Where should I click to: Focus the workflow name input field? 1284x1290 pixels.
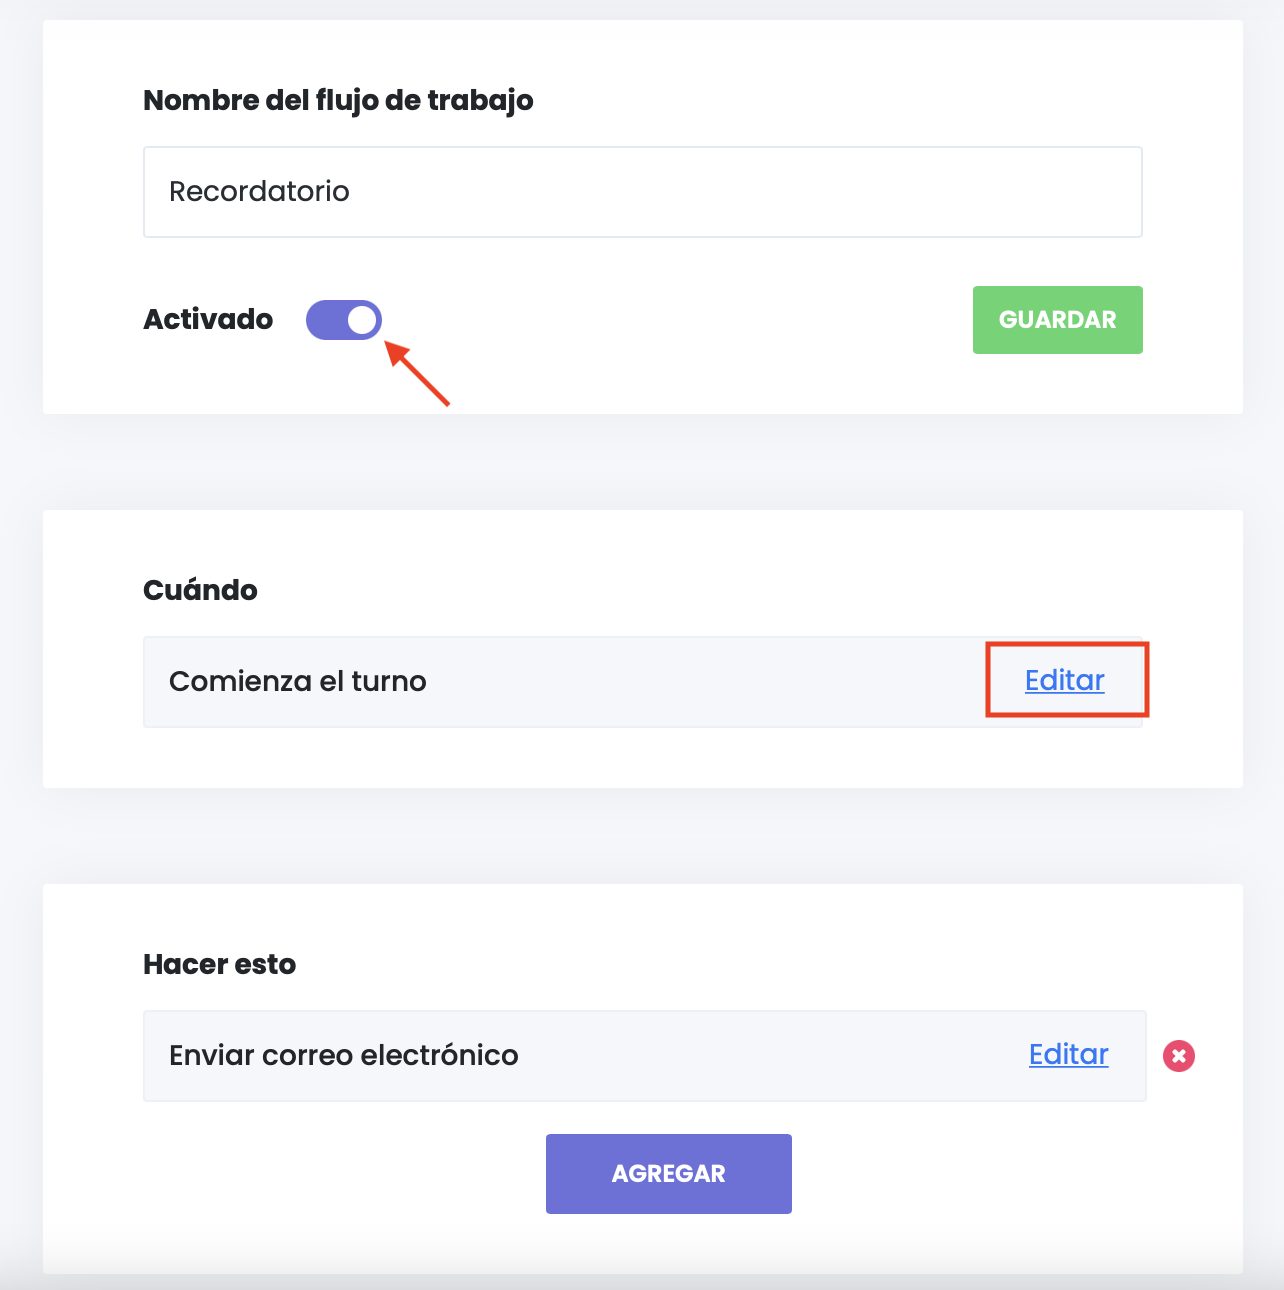(643, 192)
